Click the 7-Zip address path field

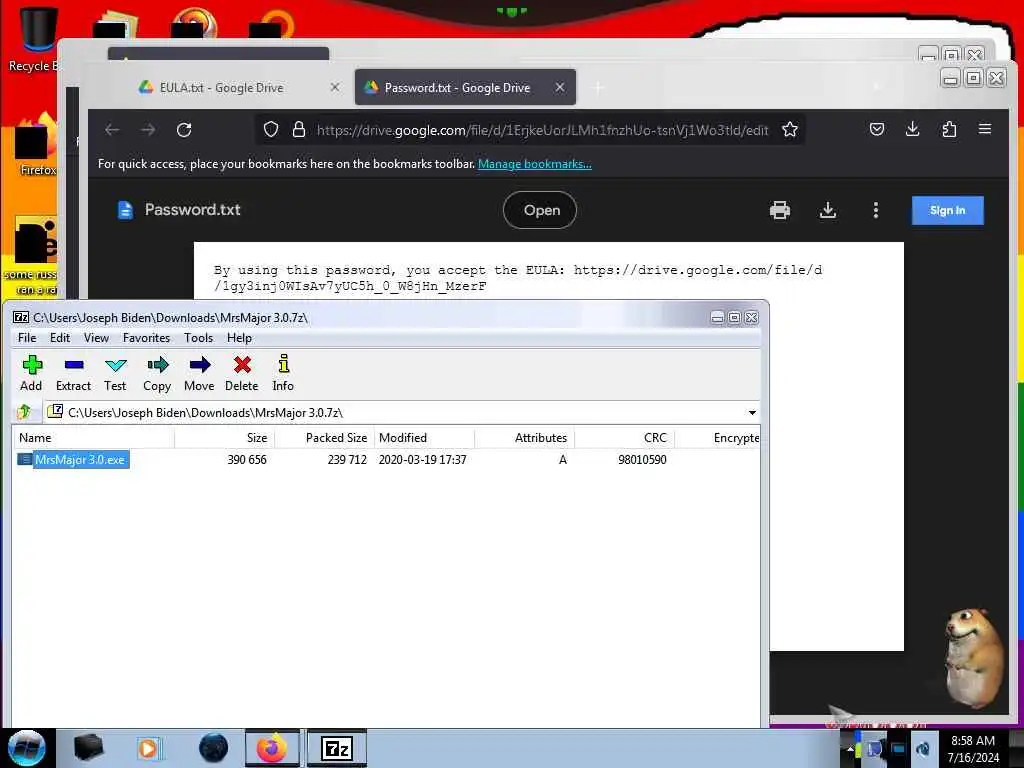402,413
